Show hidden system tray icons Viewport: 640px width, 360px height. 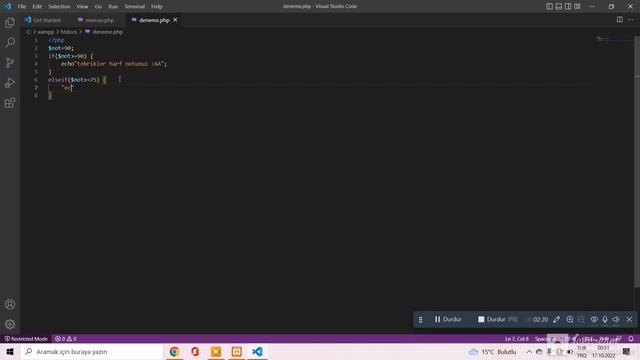tap(529, 351)
